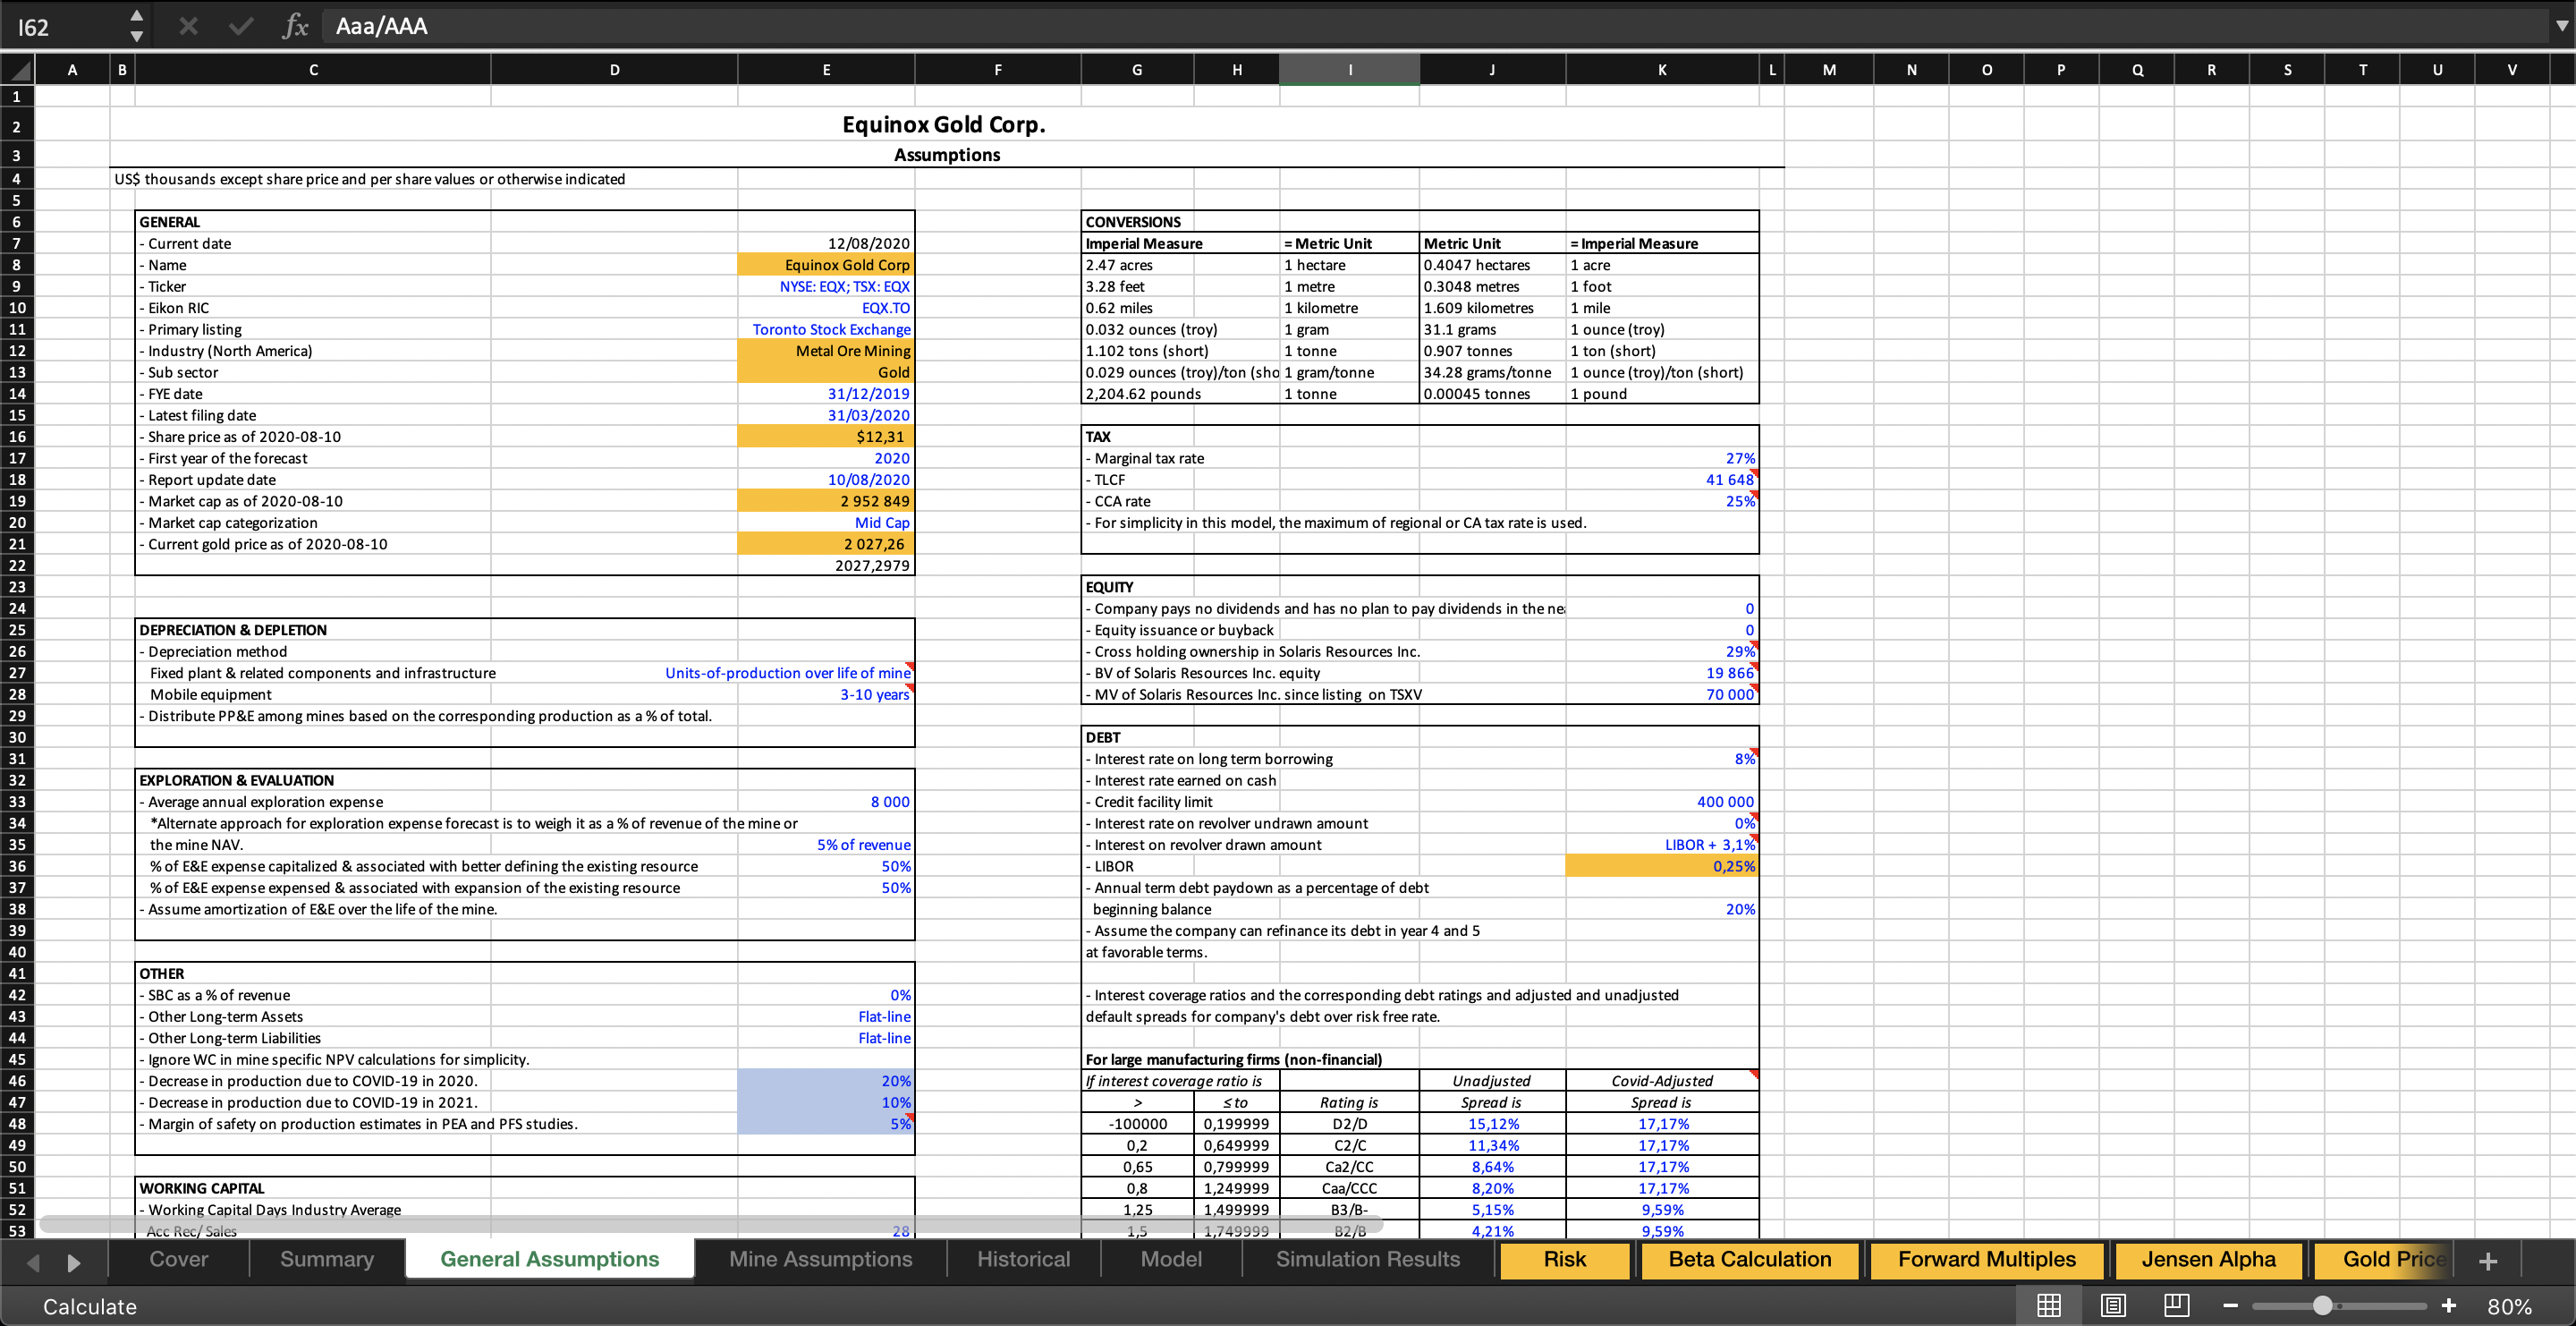This screenshot has width=2576, height=1326.
Task: Click the '$12,31' share price cell
Action: pyautogui.click(x=826, y=436)
